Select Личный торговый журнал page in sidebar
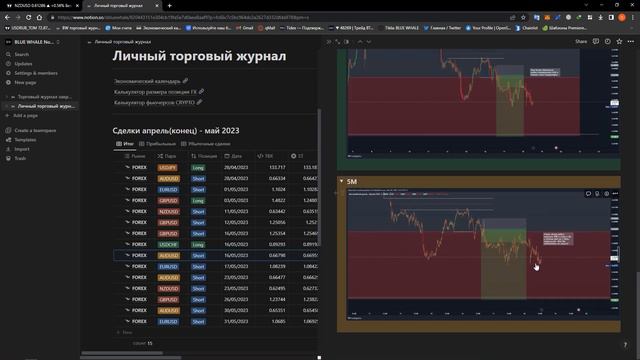 click(46, 106)
